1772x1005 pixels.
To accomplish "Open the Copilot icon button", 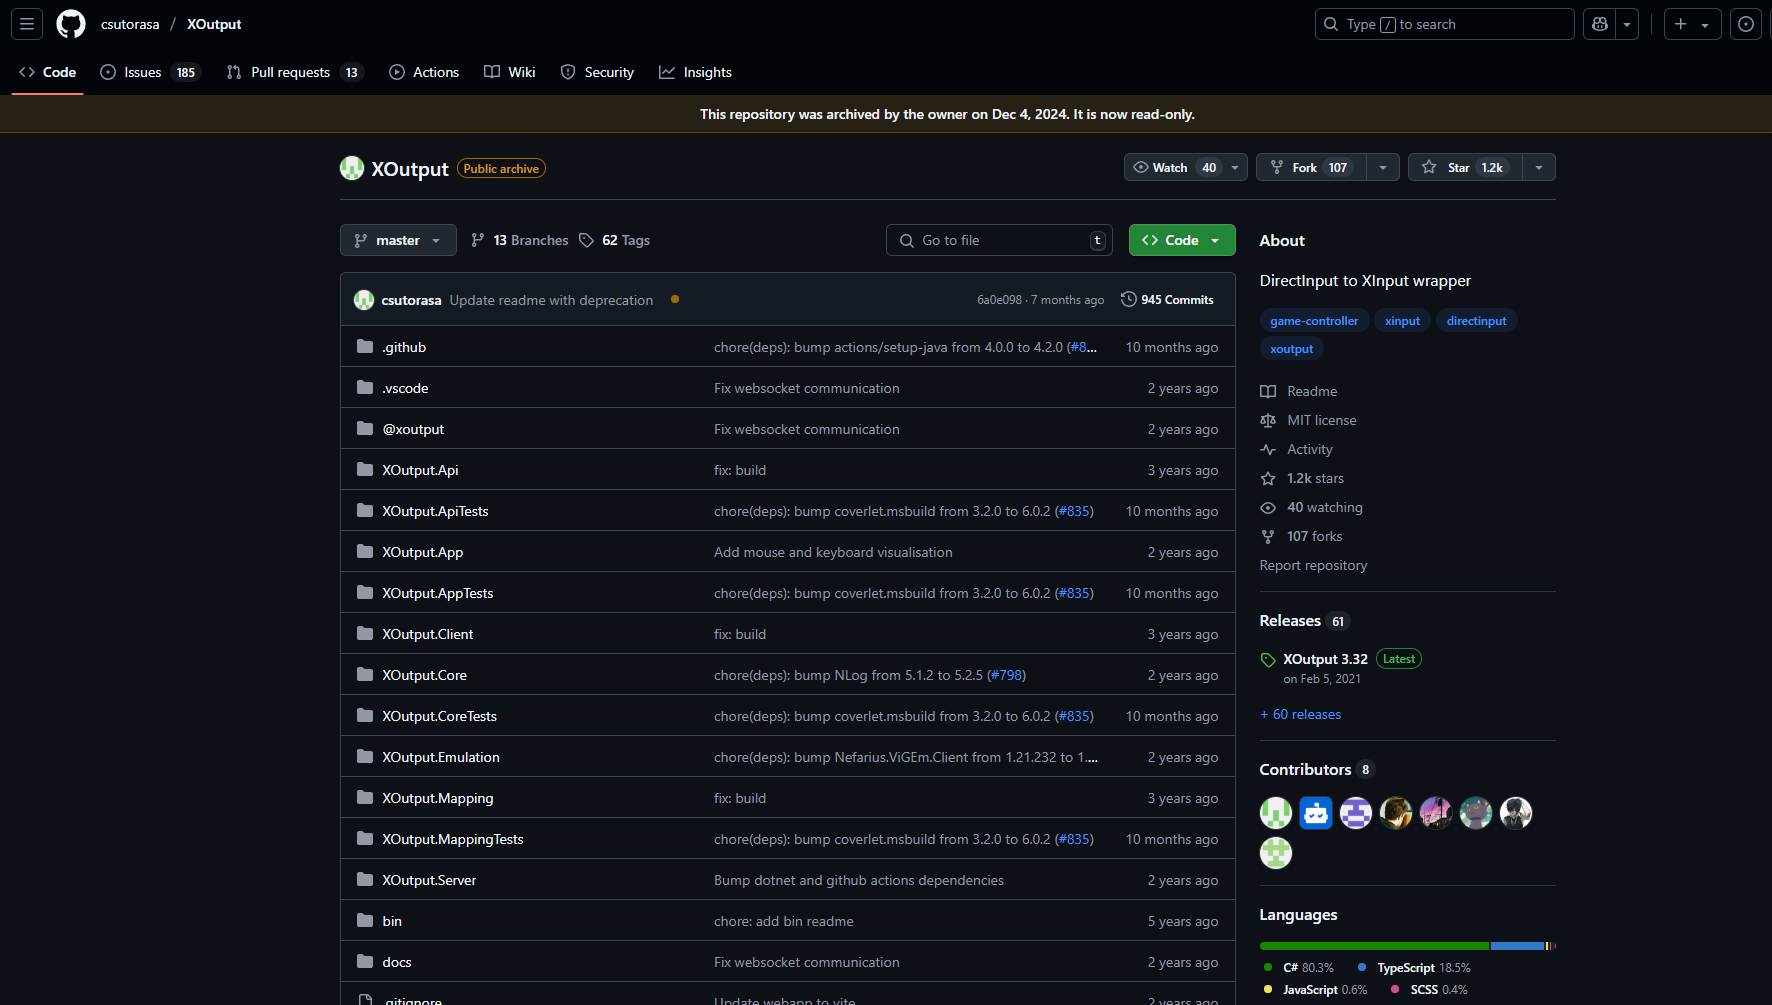I will tap(1600, 24).
